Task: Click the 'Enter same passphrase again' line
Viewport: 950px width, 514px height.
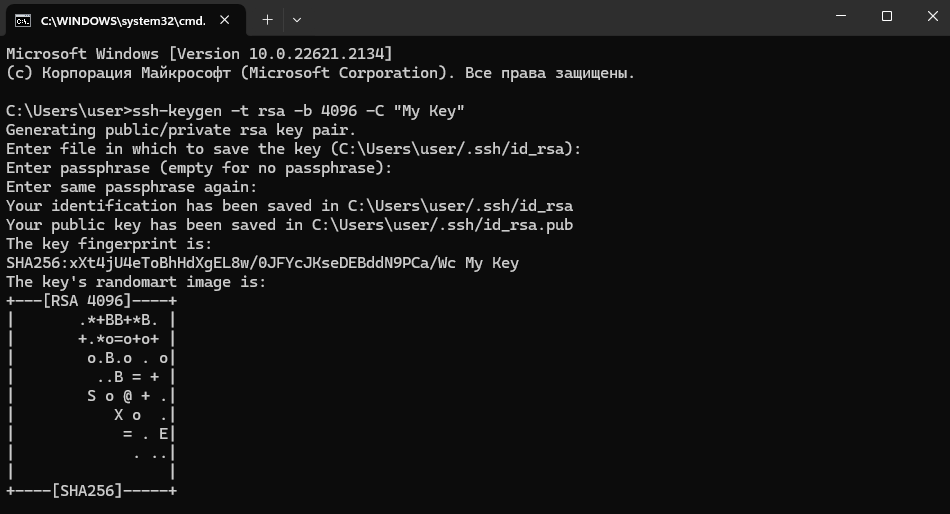Action: [131, 187]
